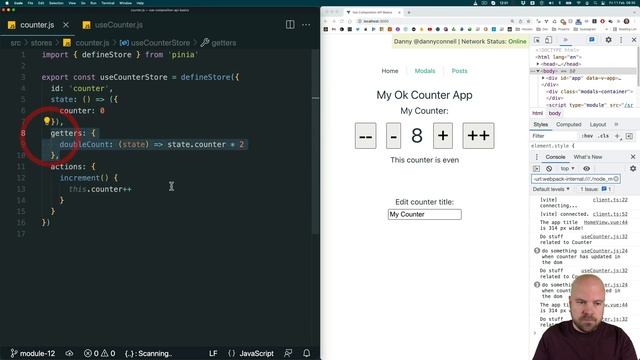Image resolution: width=640 pixels, height=360 pixels.
Task: Show the console sidebar
Action: 536,169
